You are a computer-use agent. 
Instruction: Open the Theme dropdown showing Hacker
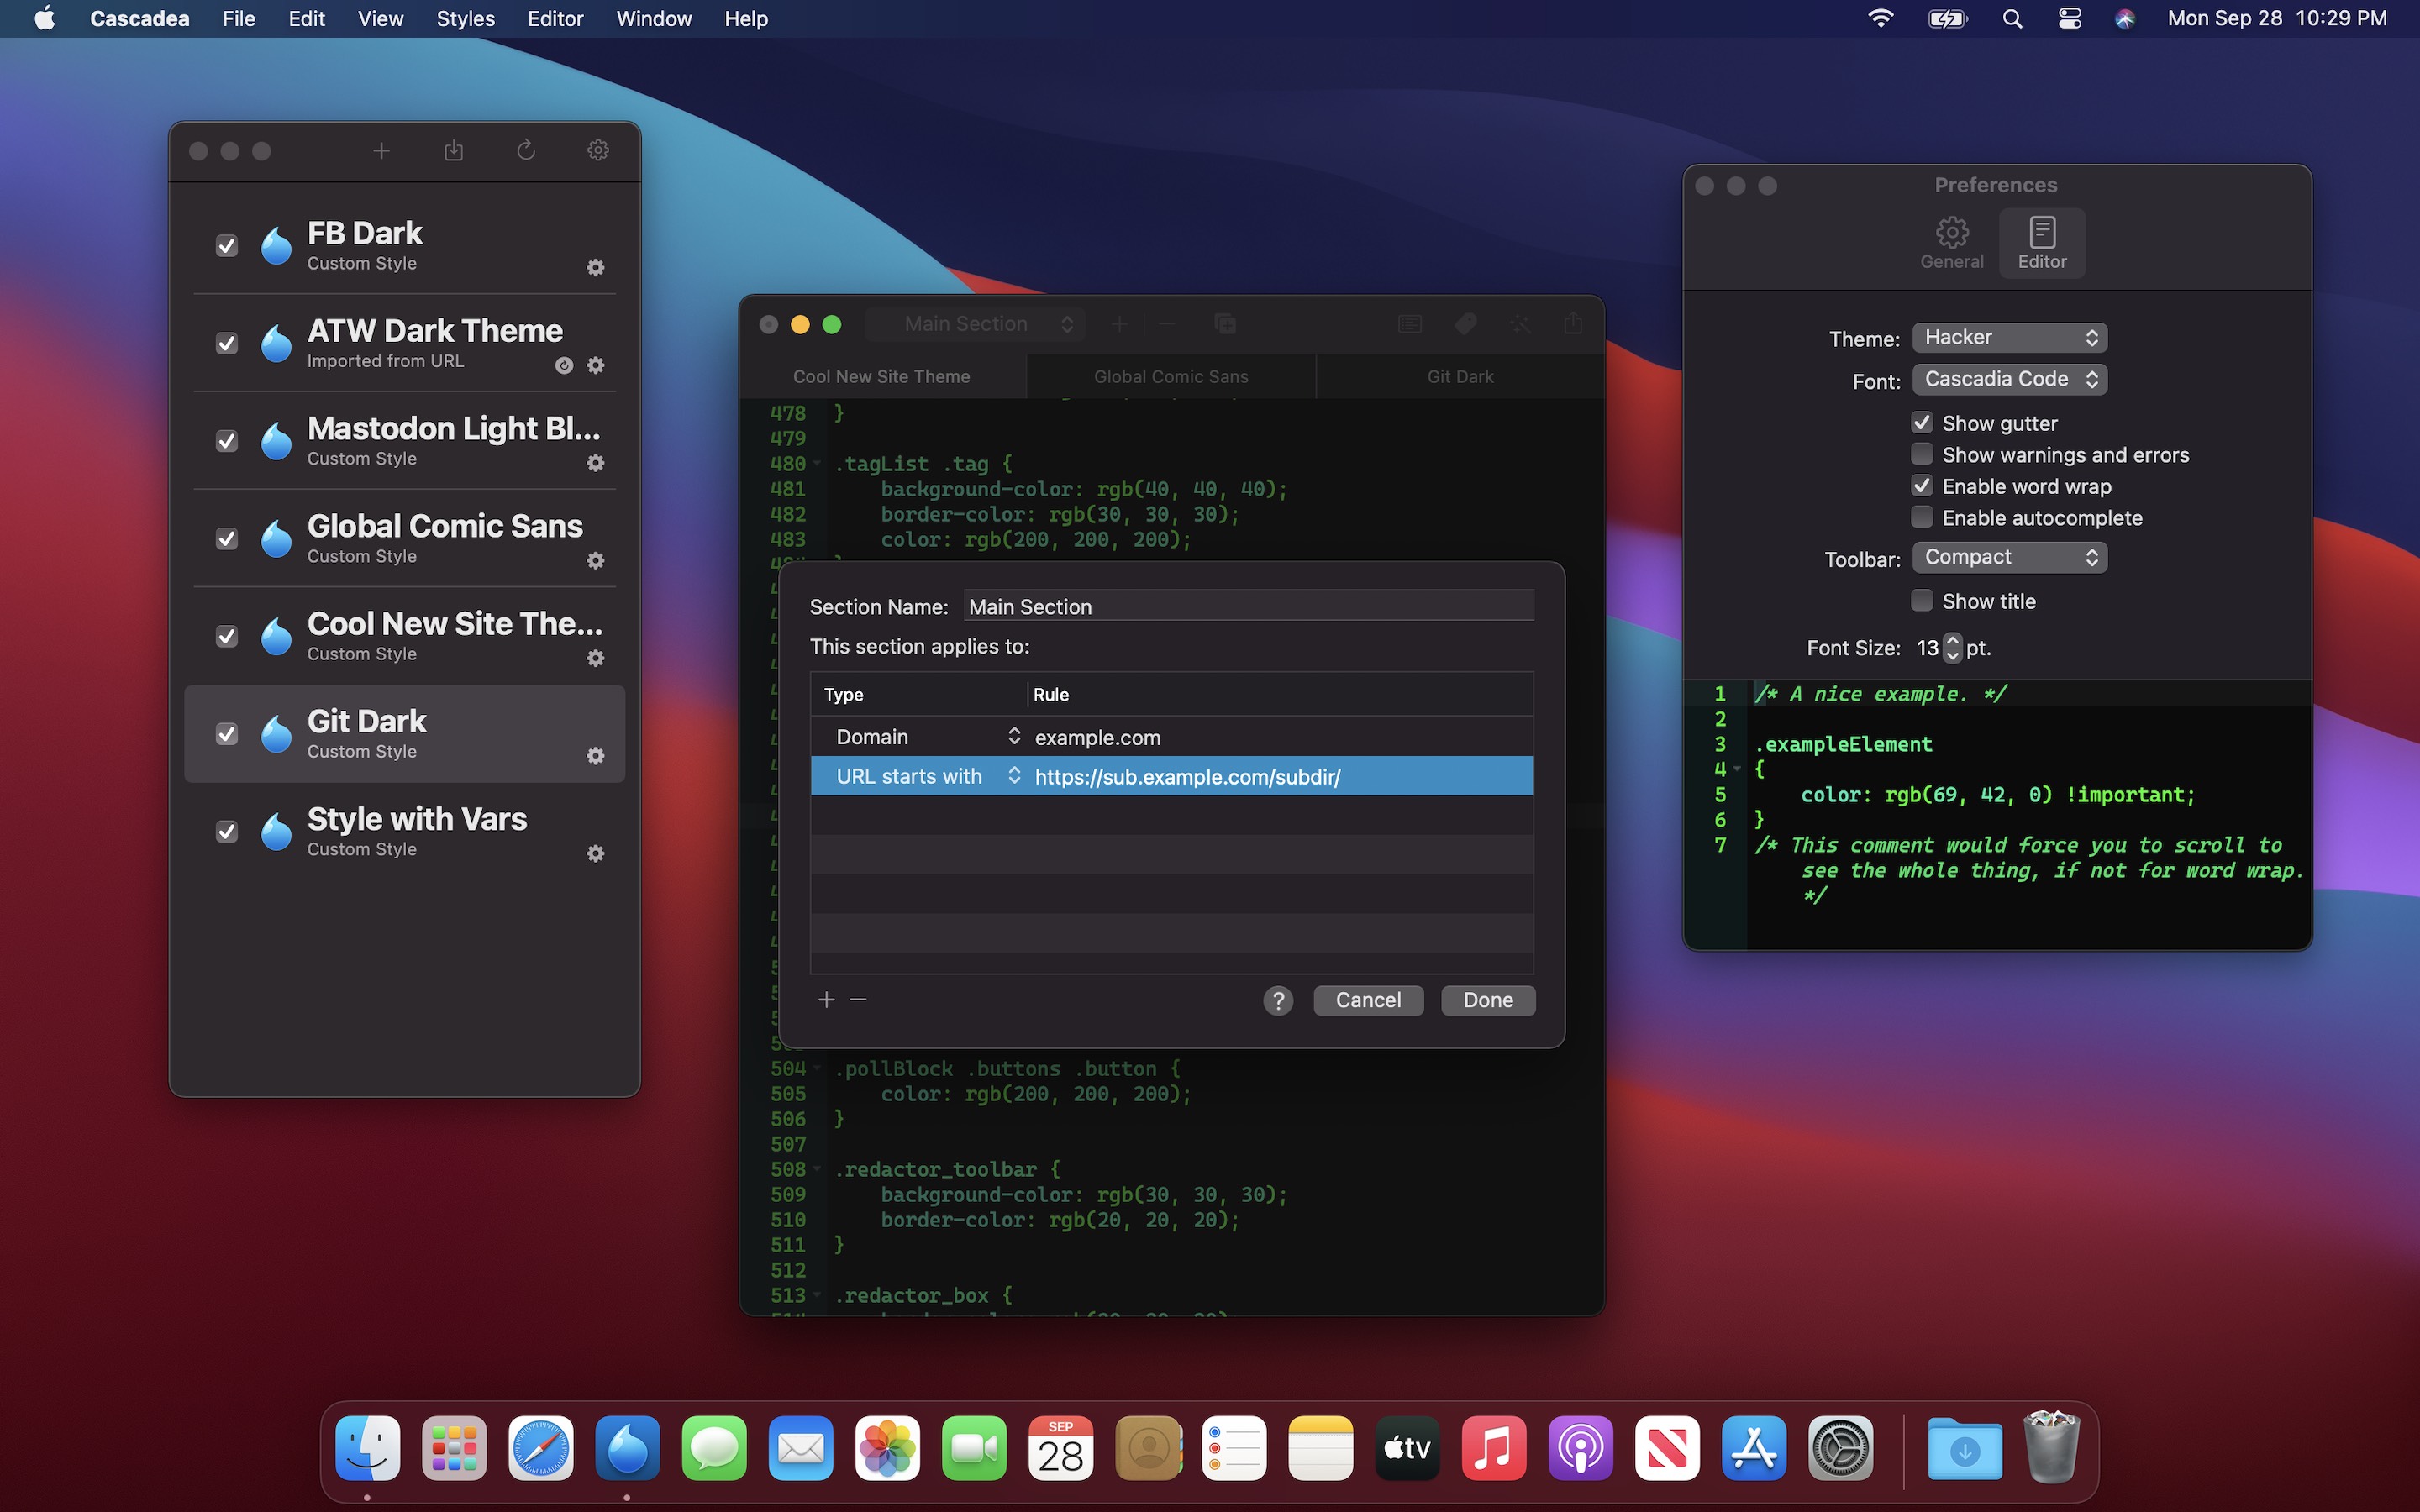[x=2009, y=338]
